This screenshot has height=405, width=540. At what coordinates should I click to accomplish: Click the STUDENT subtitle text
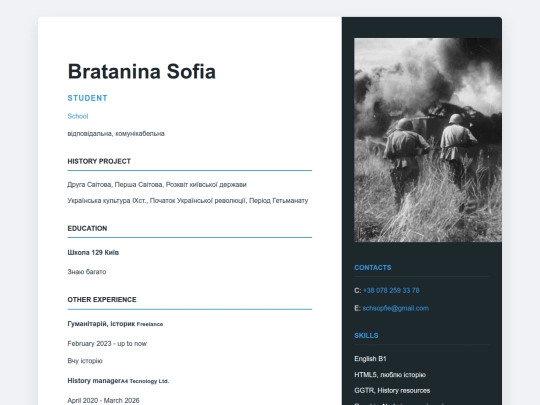click(87, 98)
